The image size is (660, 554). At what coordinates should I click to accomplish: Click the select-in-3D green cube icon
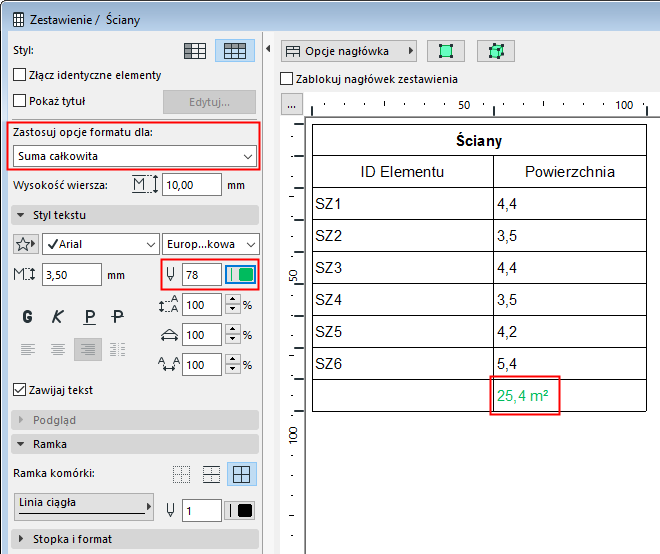[496, 51]
